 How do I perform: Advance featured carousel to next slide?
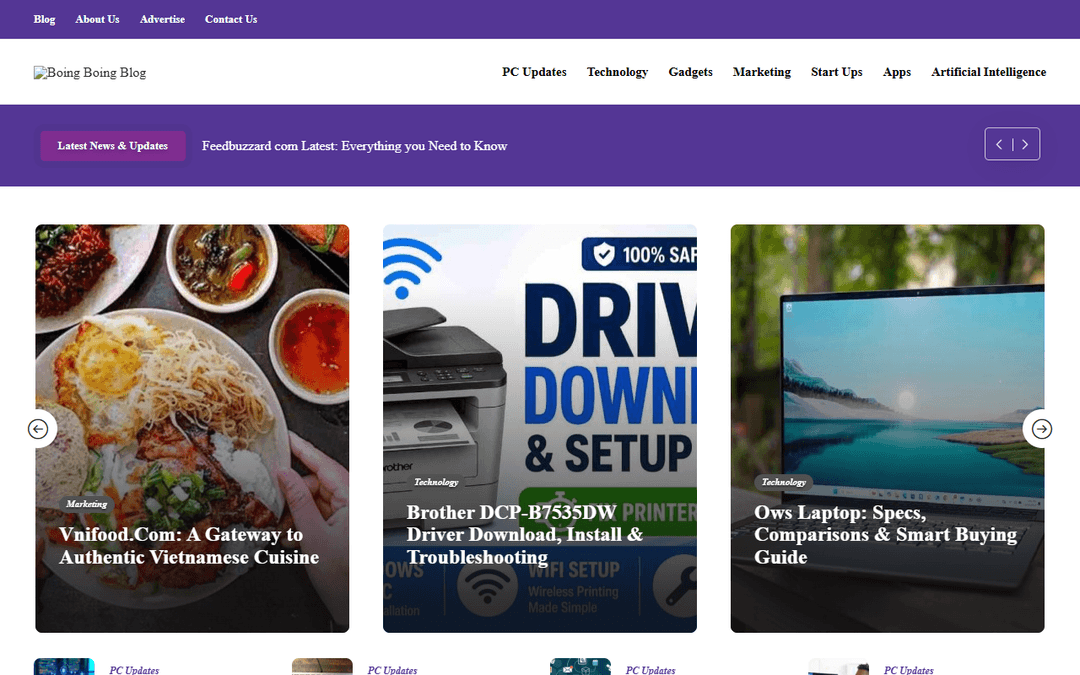point(1041,429)
